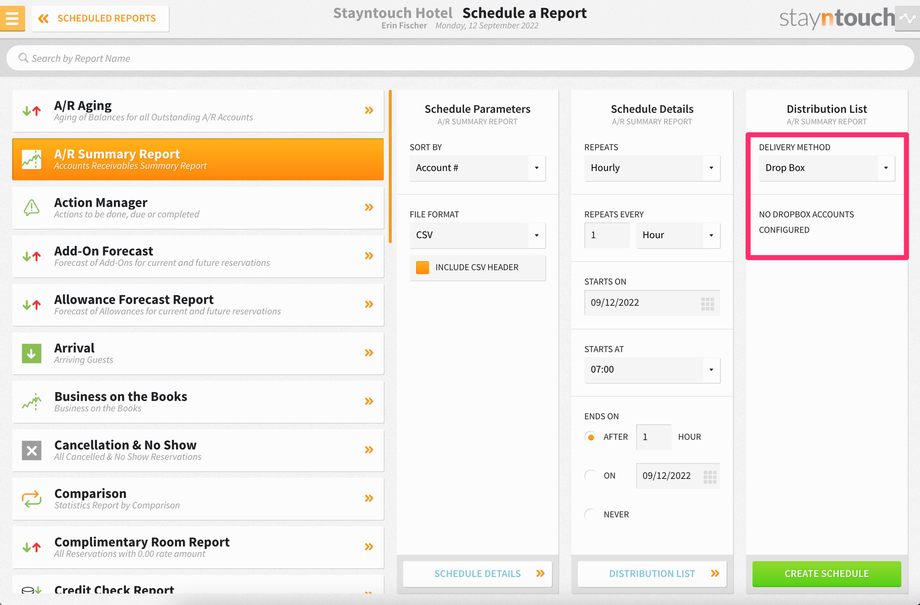This screenshot has width=920, height=605.
Task: Select the Allowance Forecast Report item
Action: (x=198, y=305)
